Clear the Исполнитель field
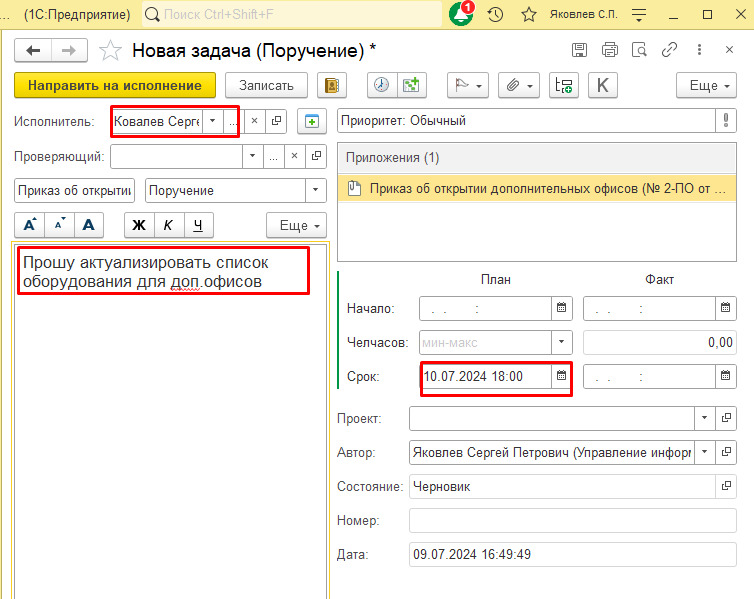This screenshot has width=754, height=599. (x=255, y=121)
